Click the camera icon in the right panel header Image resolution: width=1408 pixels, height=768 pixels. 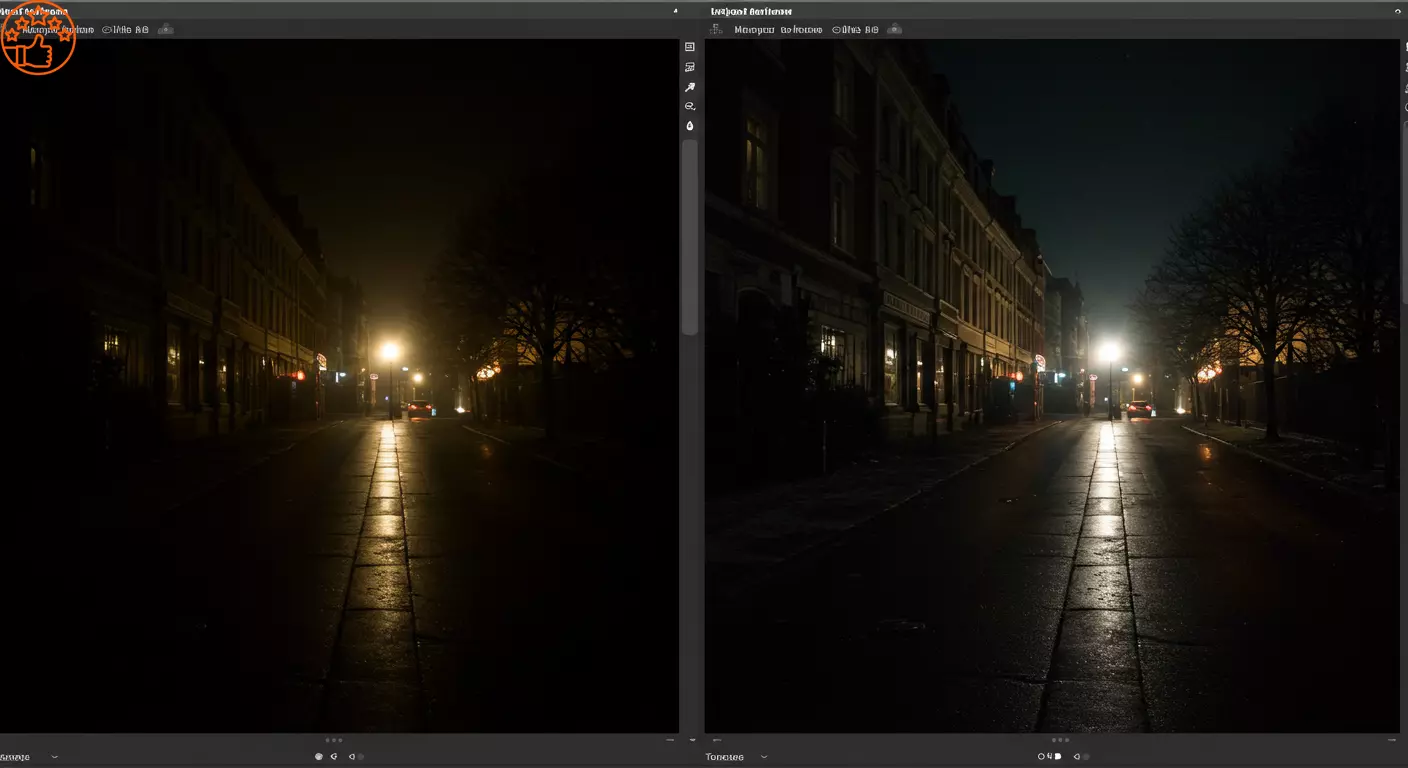[x=894, y=29]
